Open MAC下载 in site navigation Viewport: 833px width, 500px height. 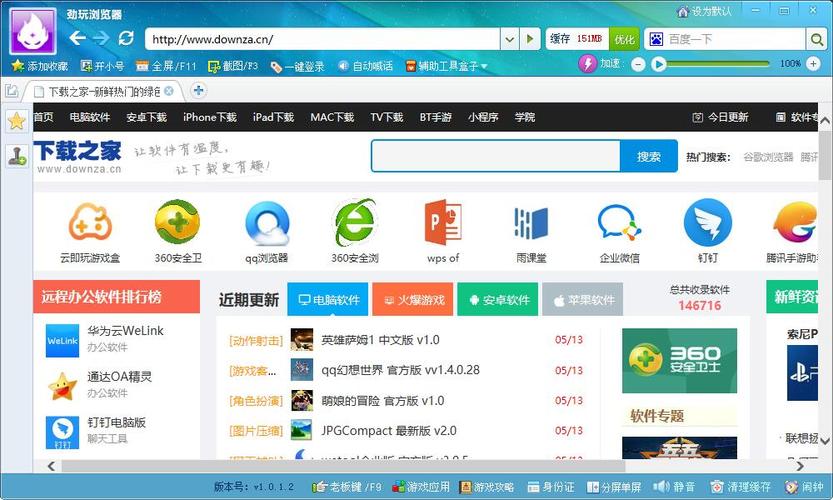pyautogui.click(x=332, y=117)
